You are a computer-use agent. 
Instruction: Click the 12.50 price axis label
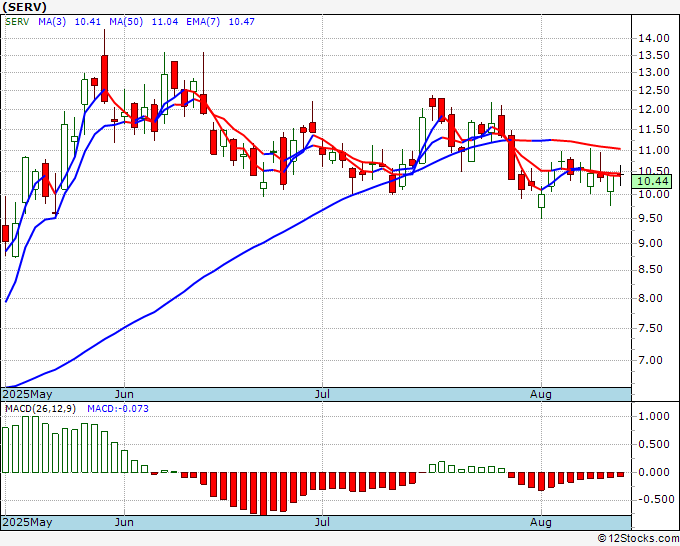[654, 90]
